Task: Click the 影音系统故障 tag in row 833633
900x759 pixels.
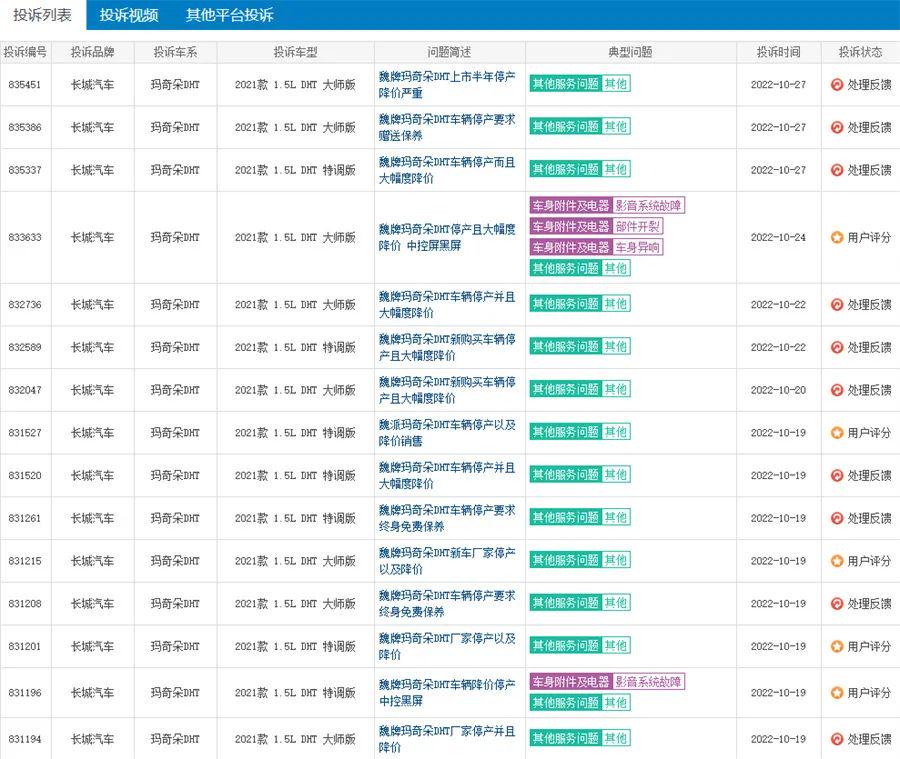Action: [649, 205]
